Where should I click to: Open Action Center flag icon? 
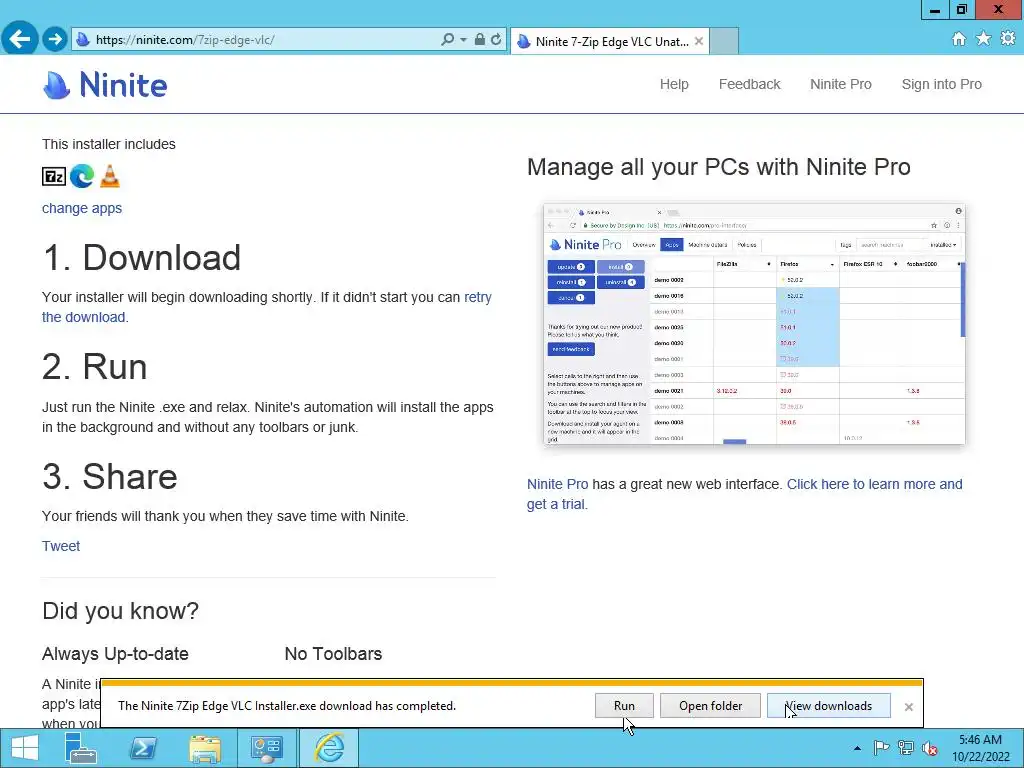coord(881,748)
